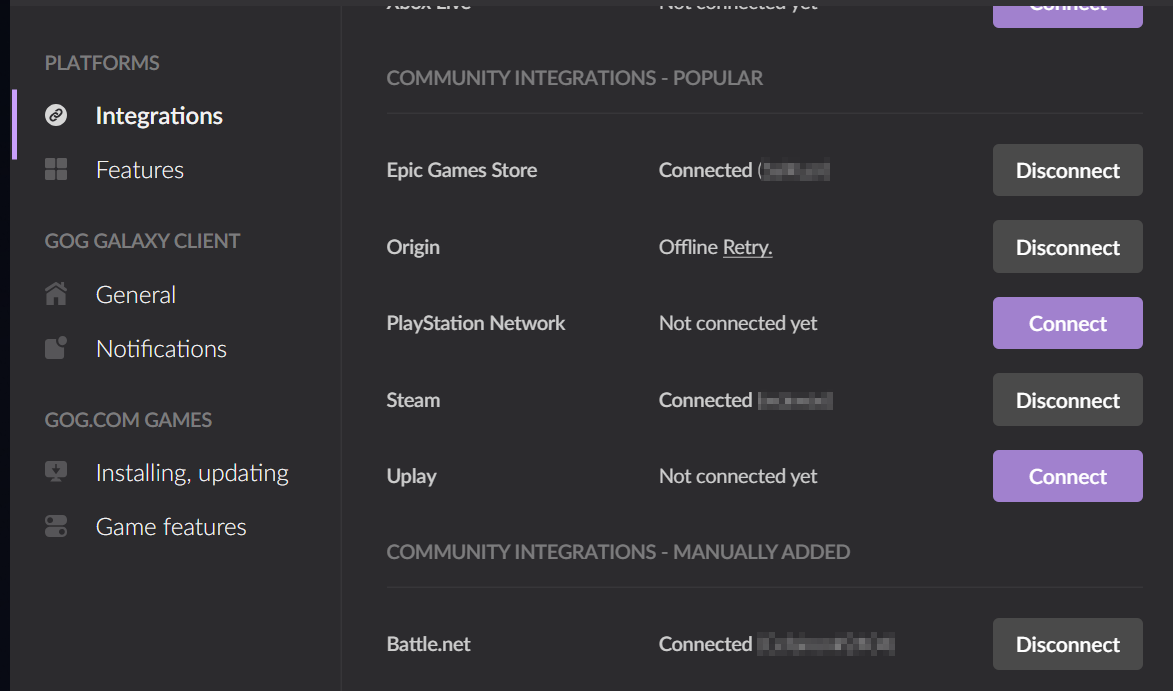This screenshot has width=1173, height=691.
Task: Click the Integrations link icon in sidebar
Action: (56, 116)
